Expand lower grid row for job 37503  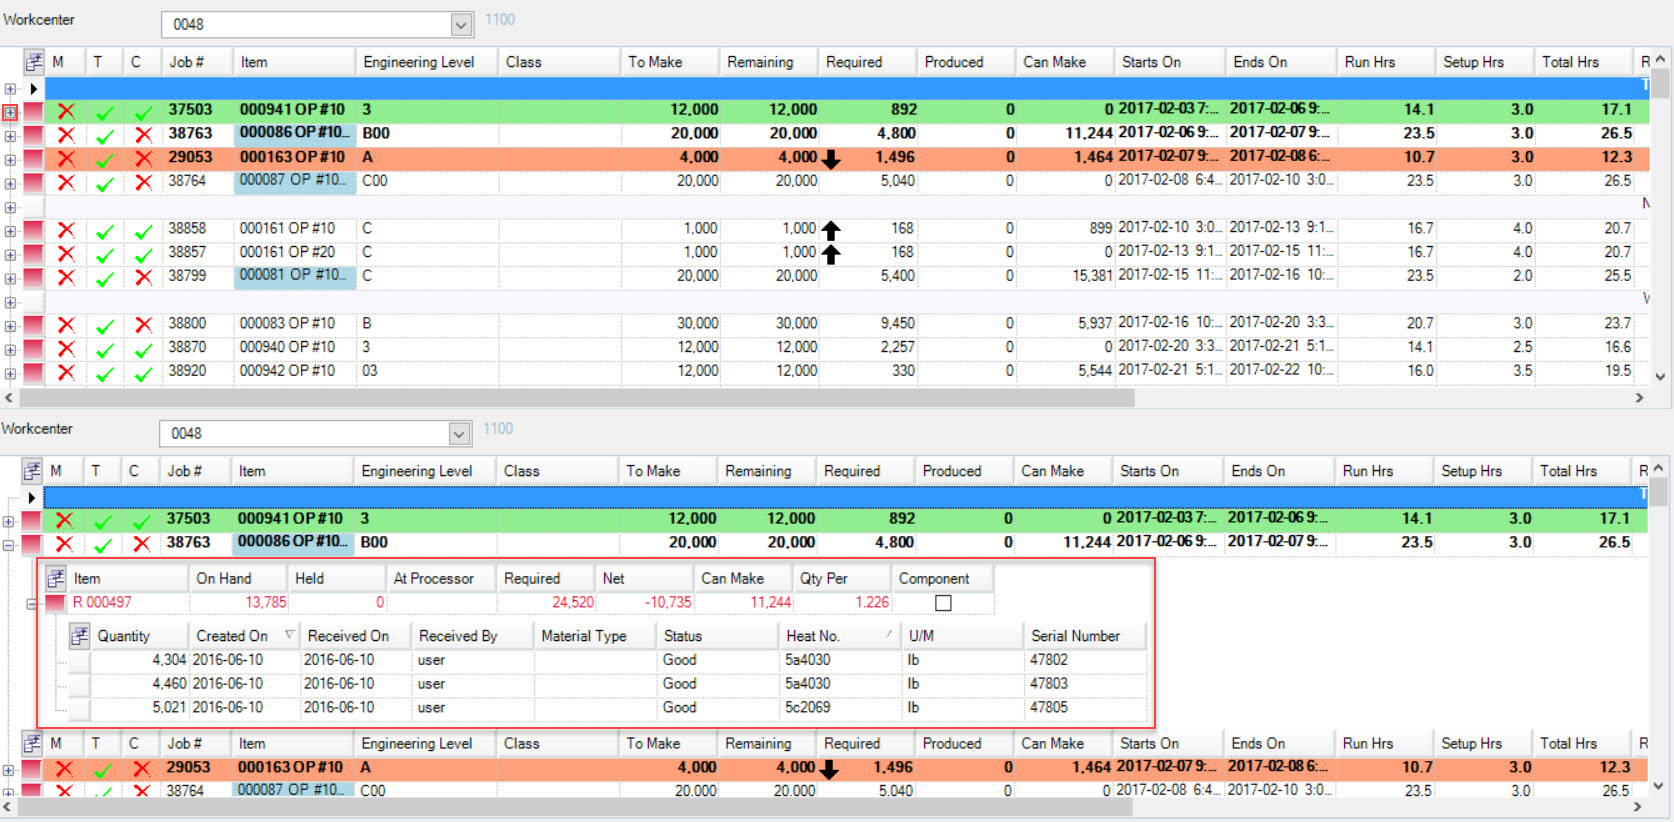[8, 521]
